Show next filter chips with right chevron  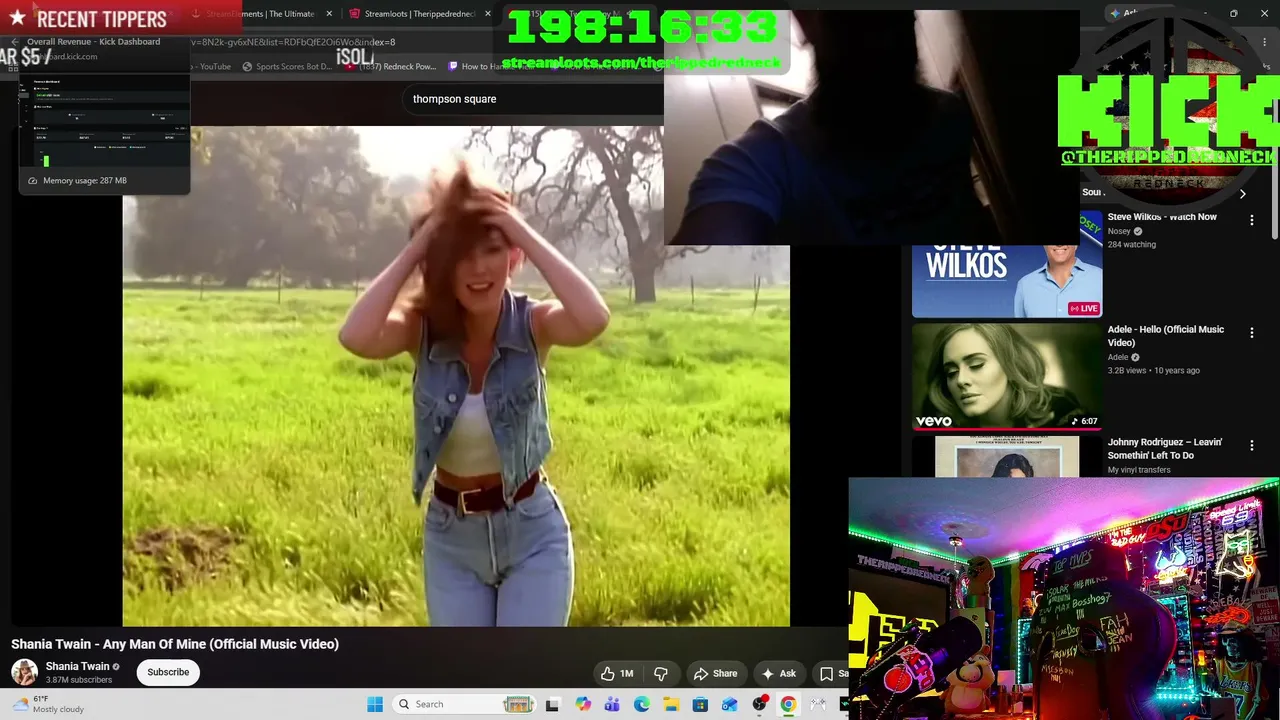(1242, 194)
